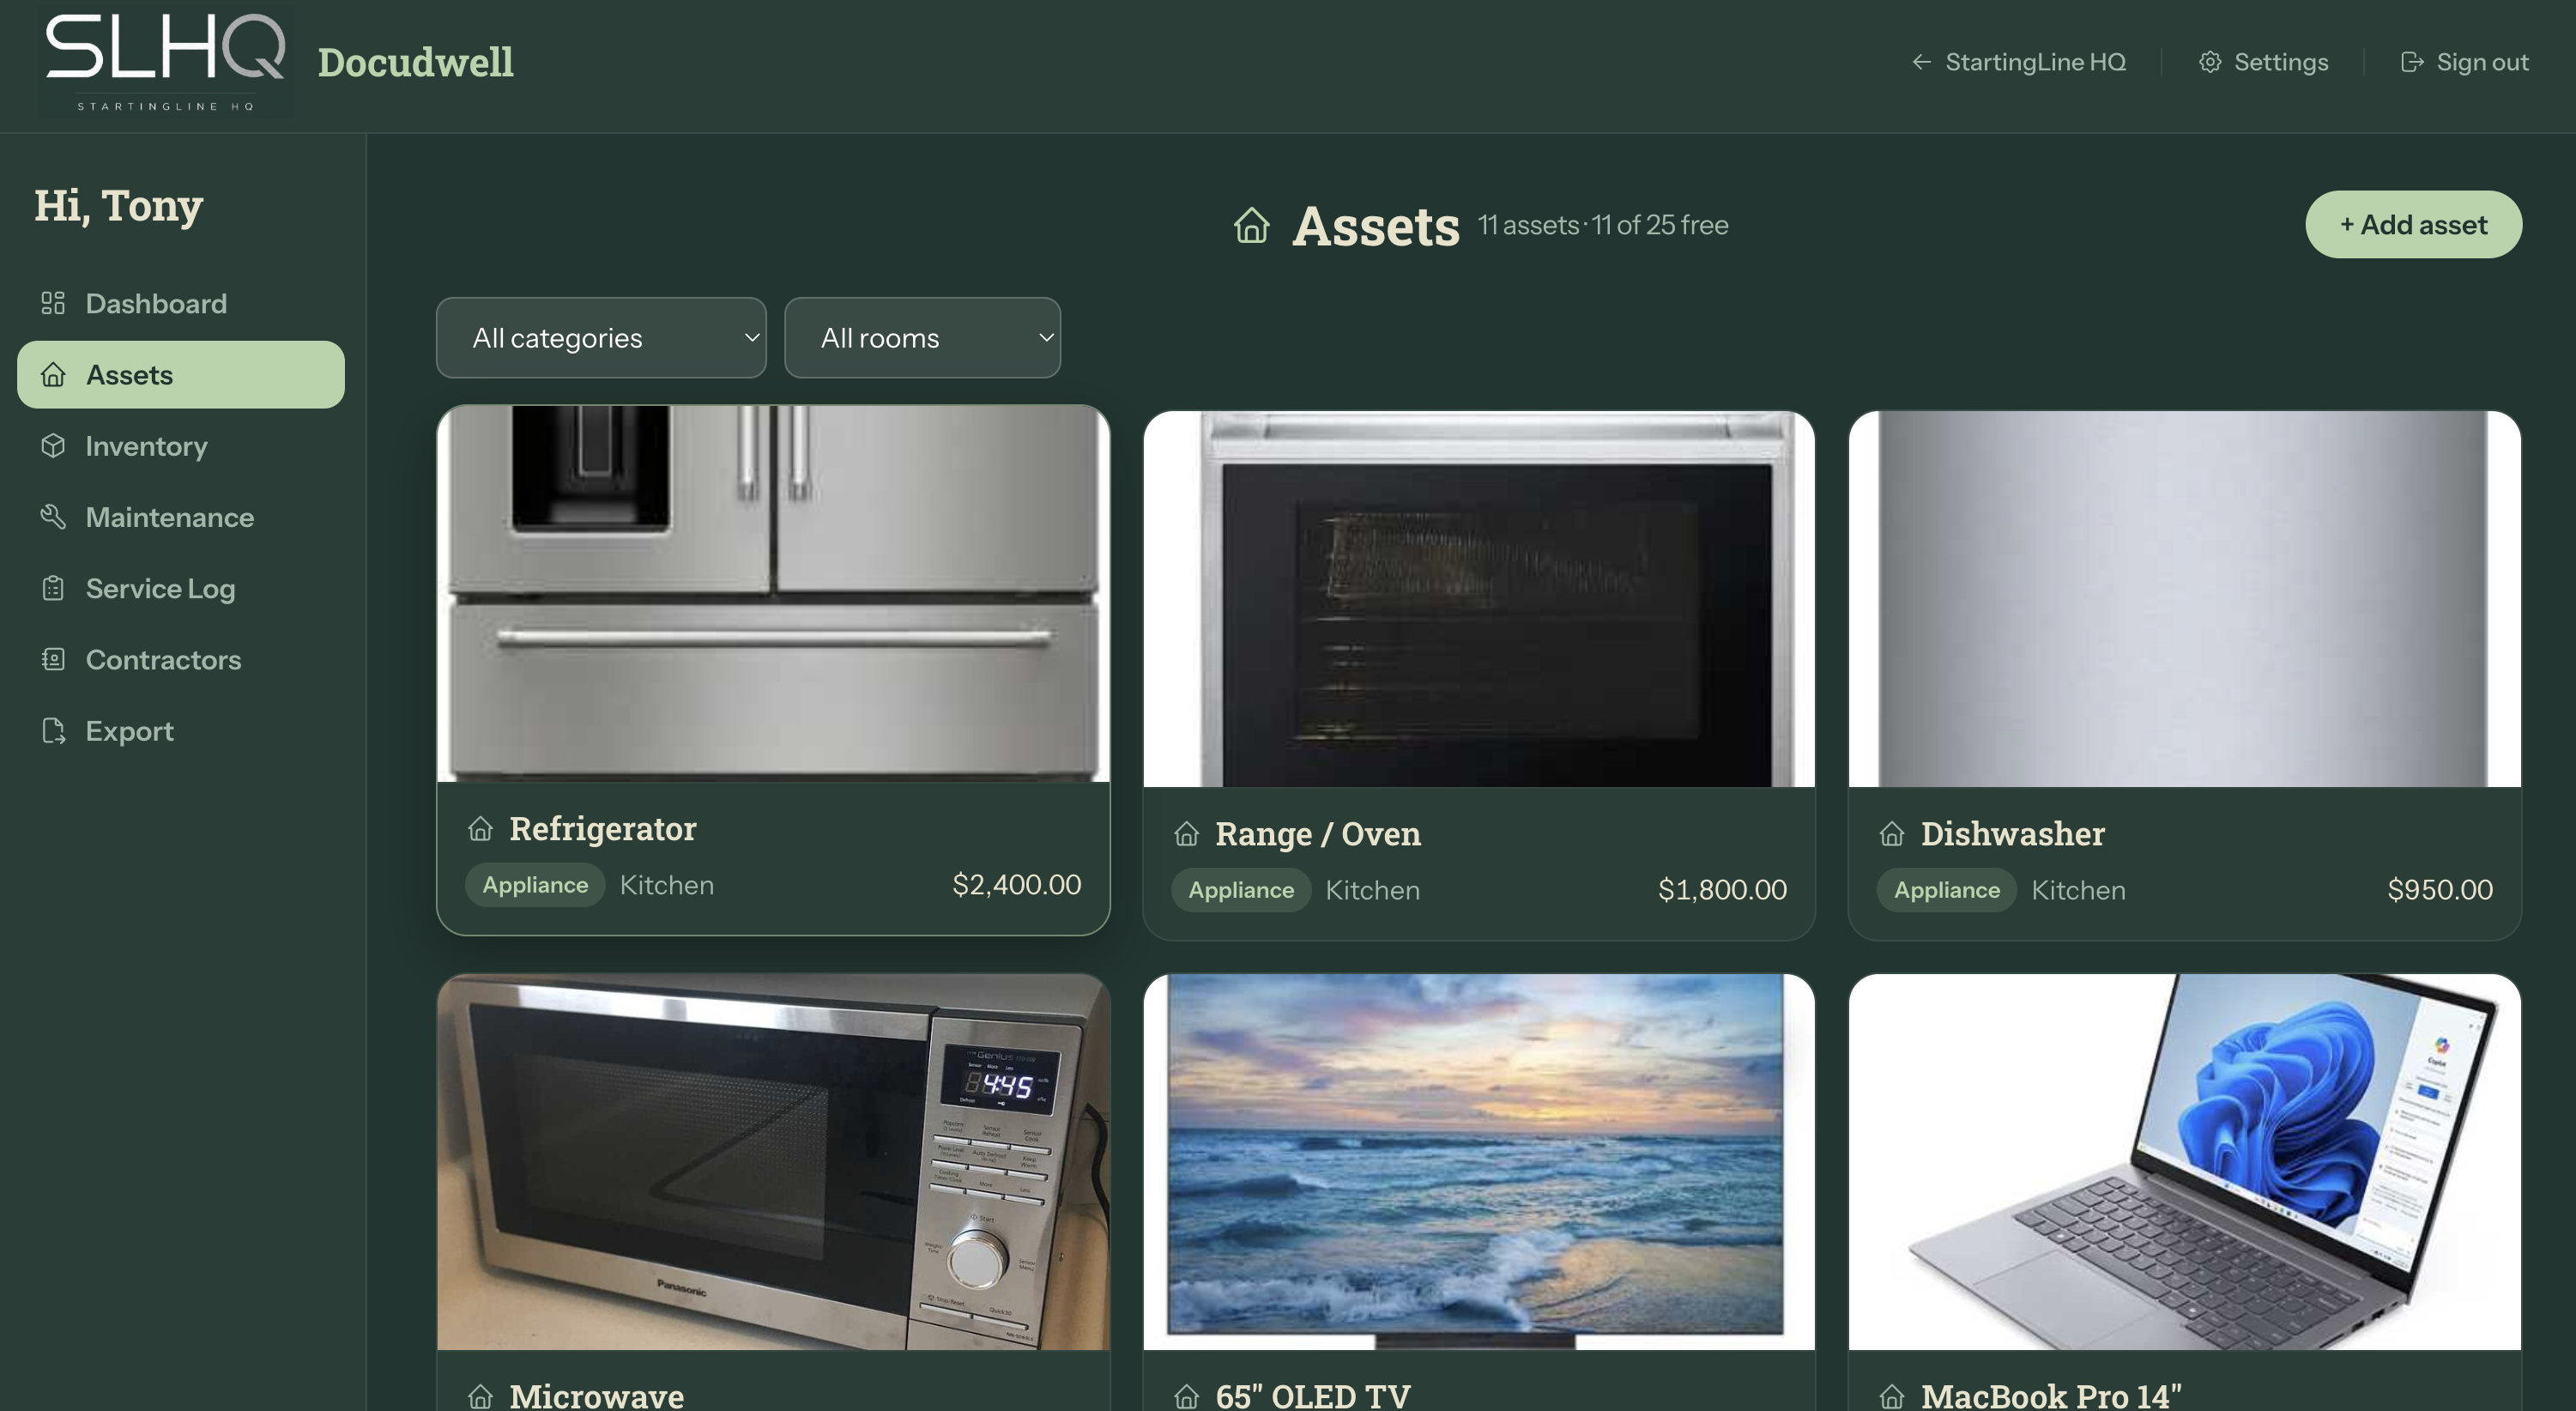Click the house icon next to Dishwasher
The image size is (2576, 1411).
point(1892,834)
